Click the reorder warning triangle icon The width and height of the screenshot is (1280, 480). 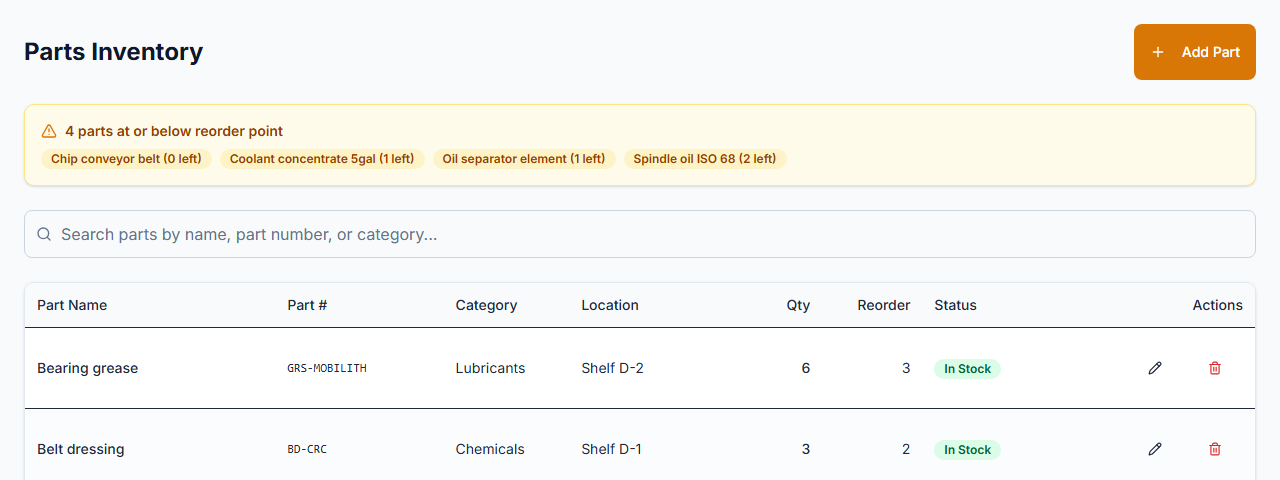[49, 131]
